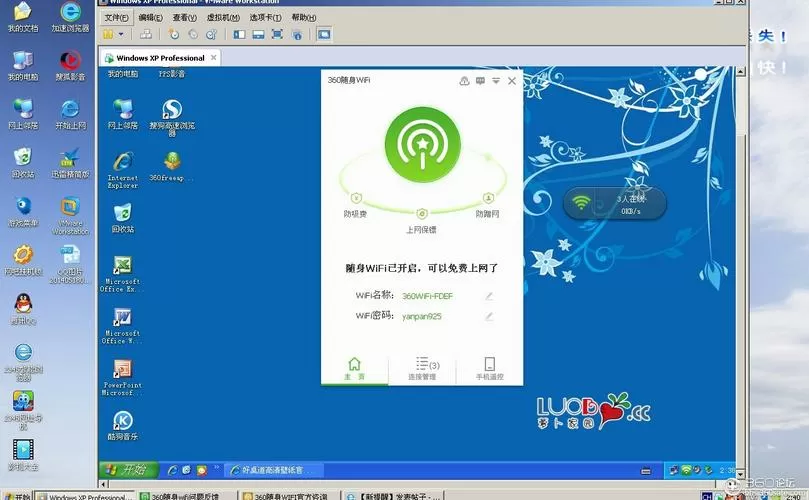Screen dimensions: 809x500
Task: Take a VM snapshot toolbar icon
Action: 174,35
